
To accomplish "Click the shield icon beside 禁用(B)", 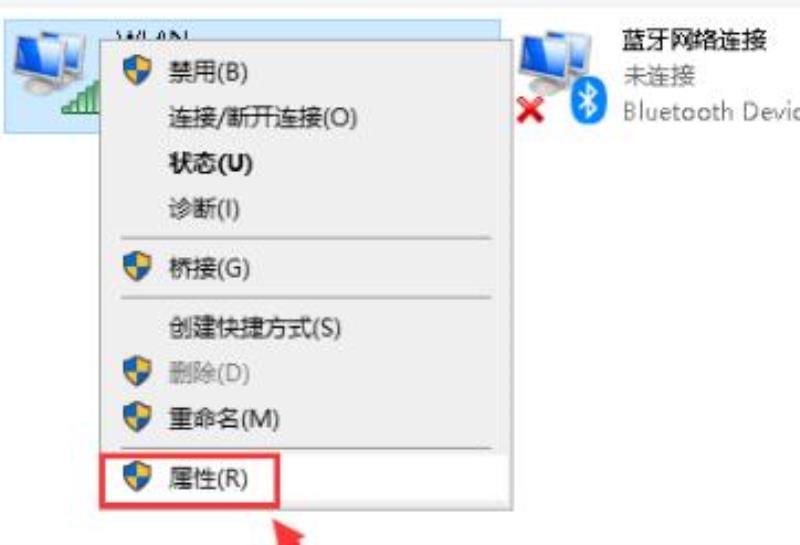I will click(x=137, y=70).
